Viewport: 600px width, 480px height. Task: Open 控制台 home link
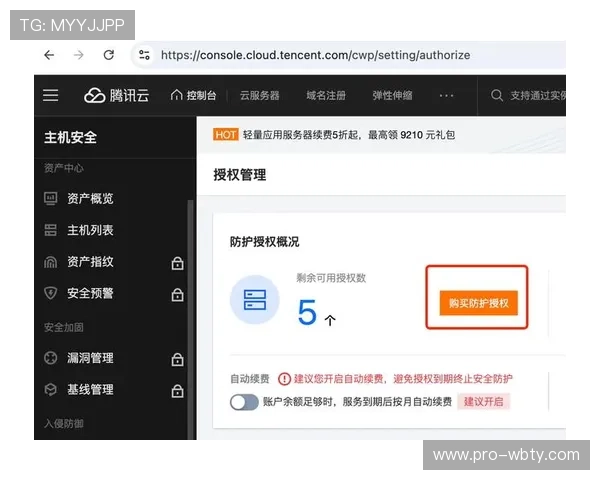193,95
